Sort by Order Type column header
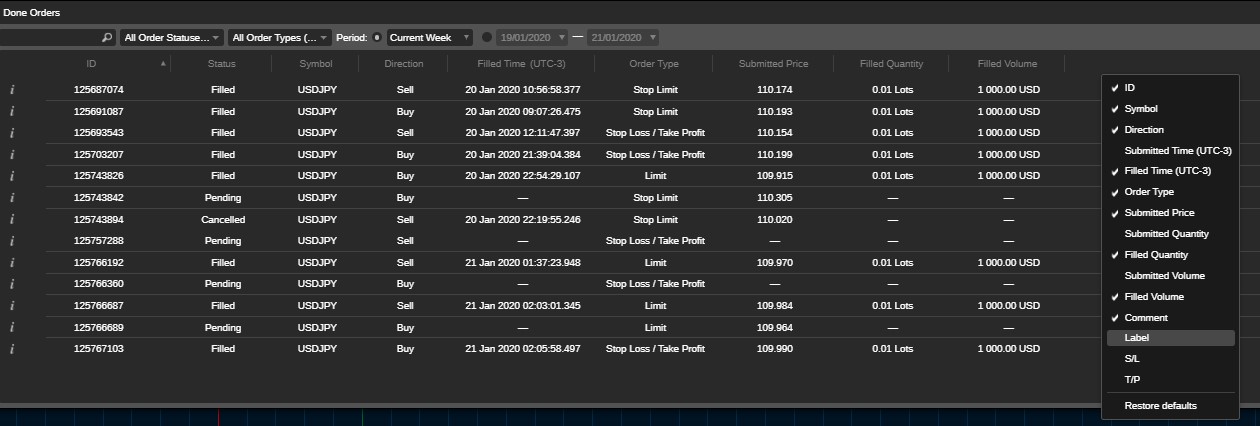Screen dimensions: 1260x426 pyautogui.click(x=654, y=64)
